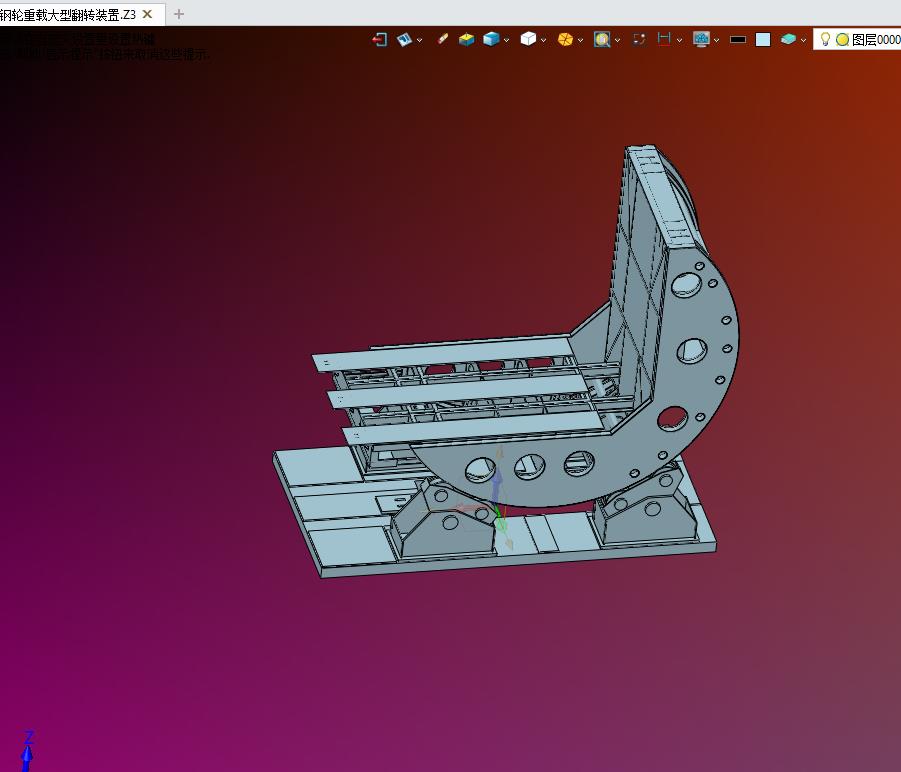The height and width of the screenshot is (772, 901).
Task: Click the eraser tool icon
Action: point(442,39)
